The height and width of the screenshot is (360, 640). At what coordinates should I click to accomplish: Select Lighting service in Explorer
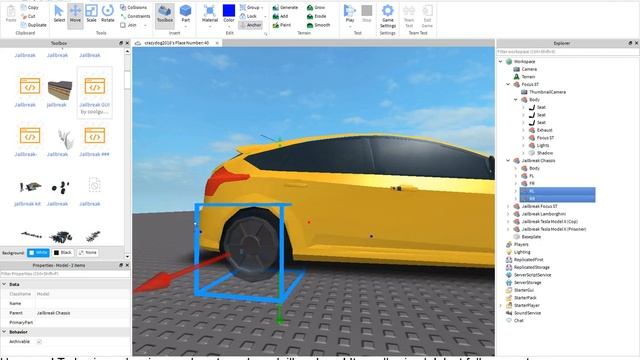coord(522,252)
